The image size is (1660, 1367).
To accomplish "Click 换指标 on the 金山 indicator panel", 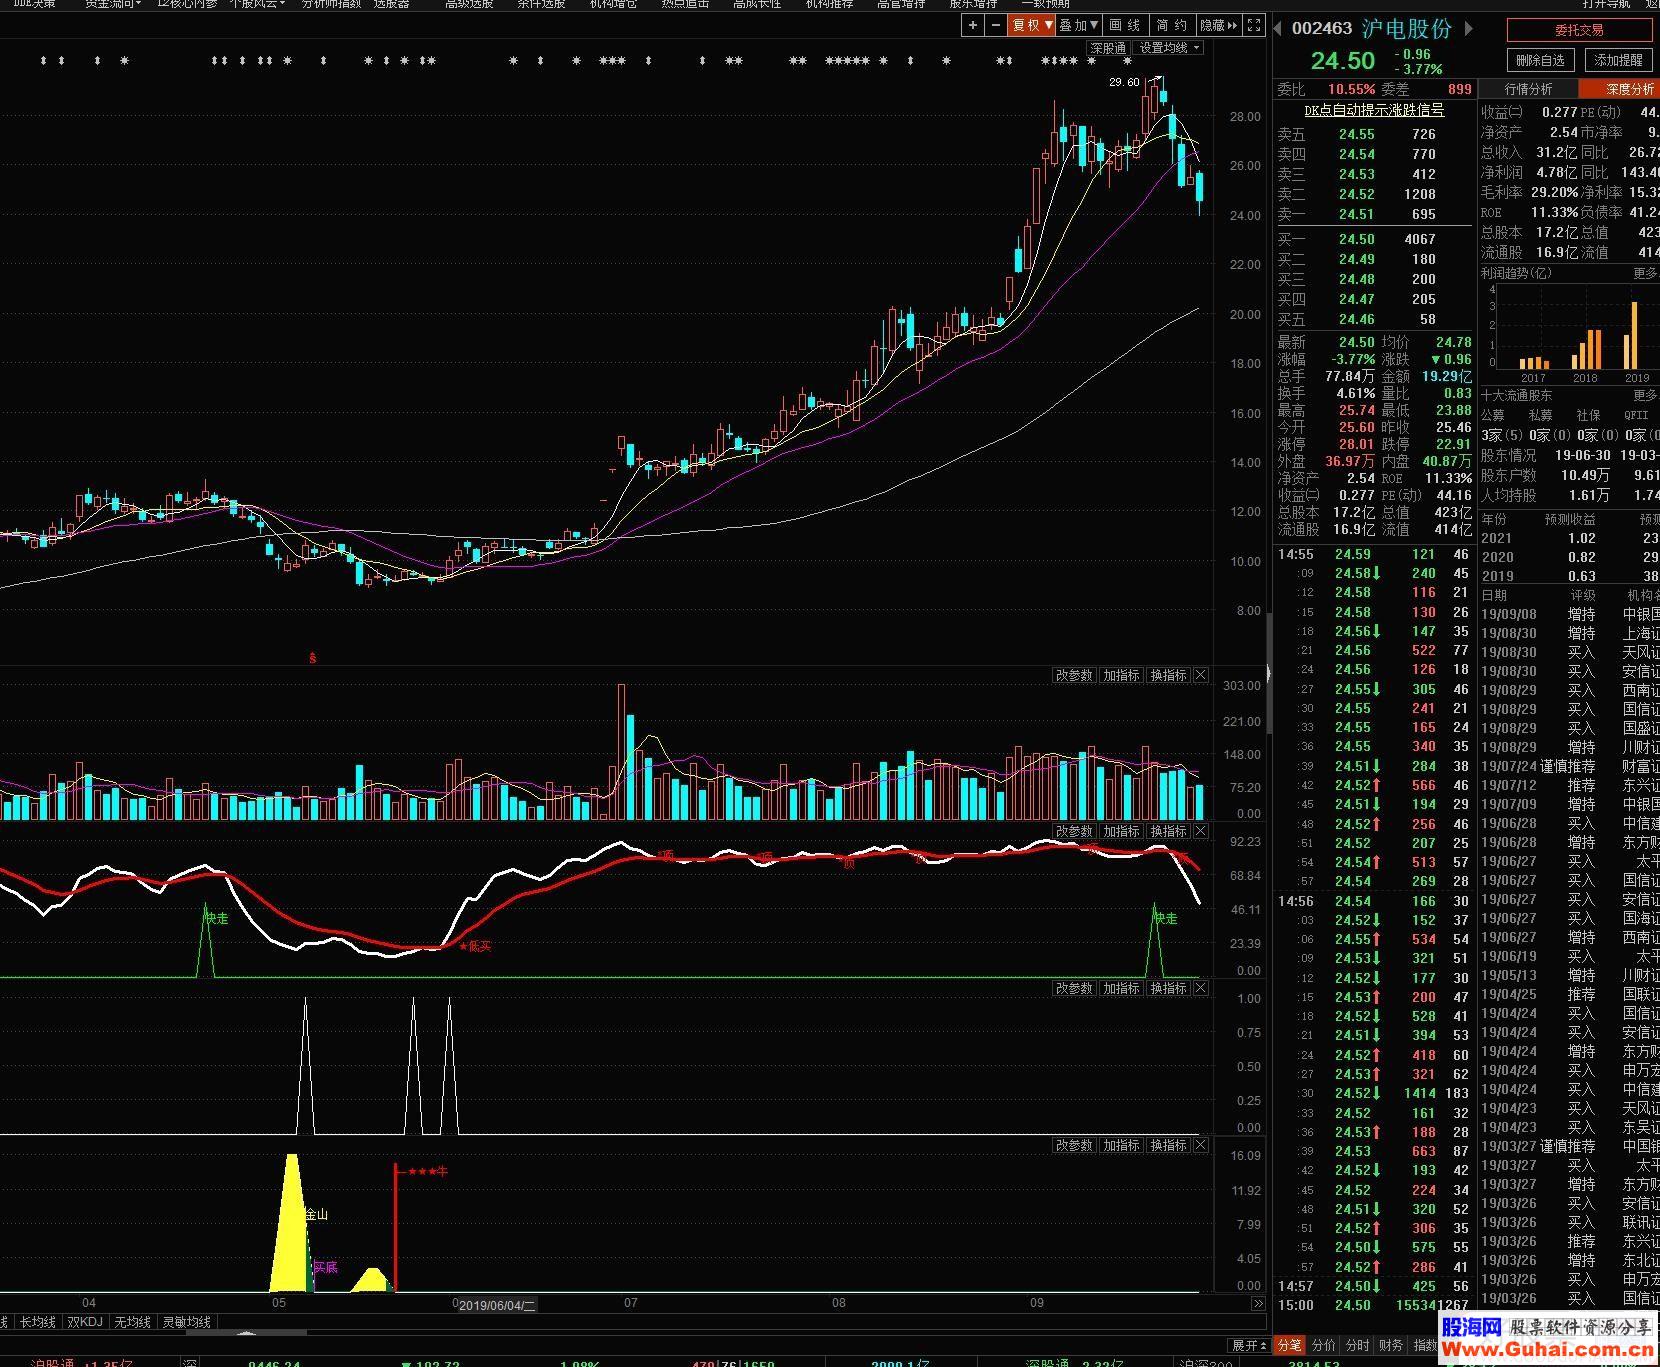I will (x=1168, y=1145).
